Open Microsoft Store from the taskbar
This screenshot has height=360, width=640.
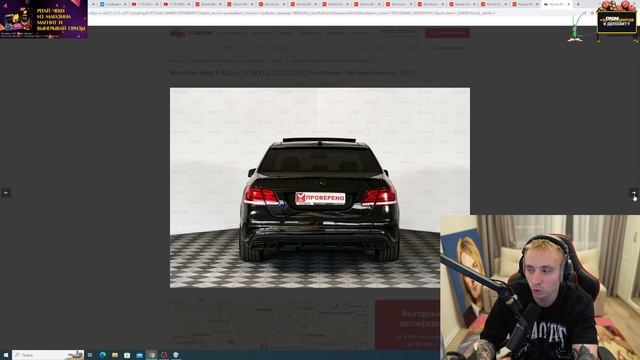pos(127,355)
